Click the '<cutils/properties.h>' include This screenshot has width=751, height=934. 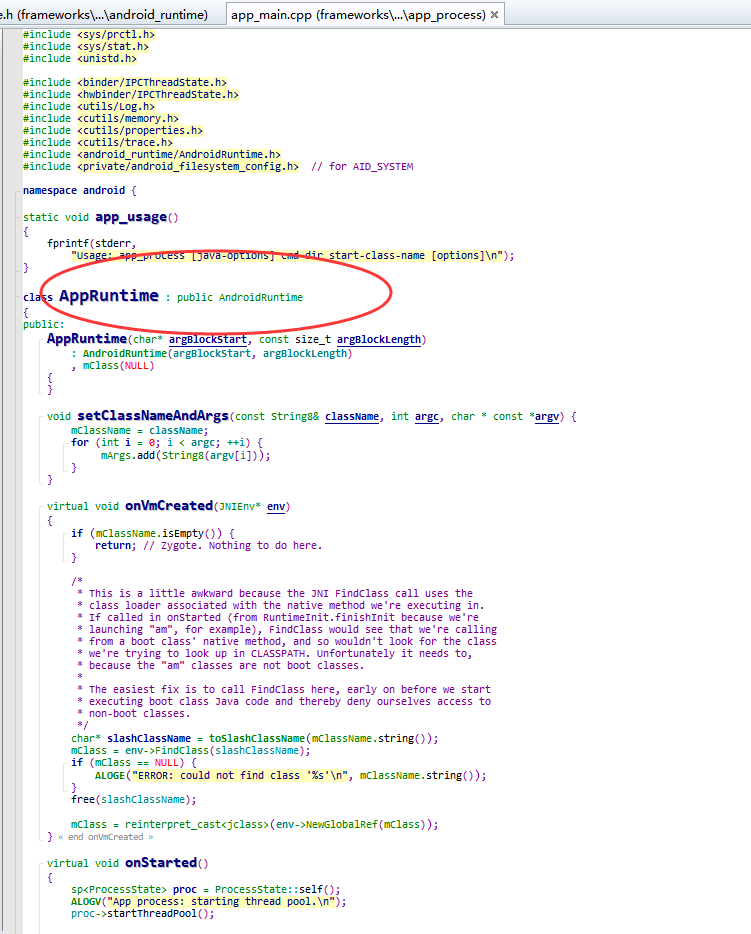[140, 130]
